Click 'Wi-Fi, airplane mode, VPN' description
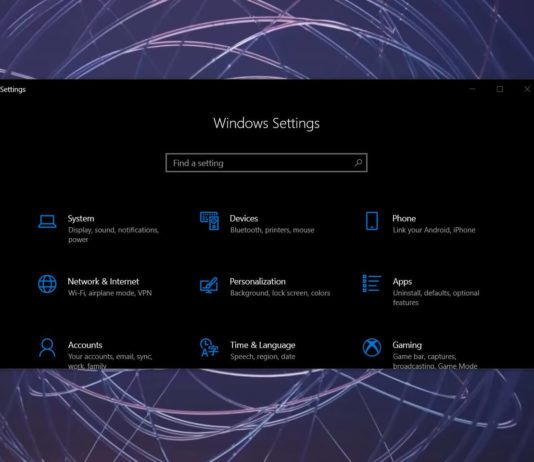The width and height of the screenshot is (534, 462). coord(110,293)
